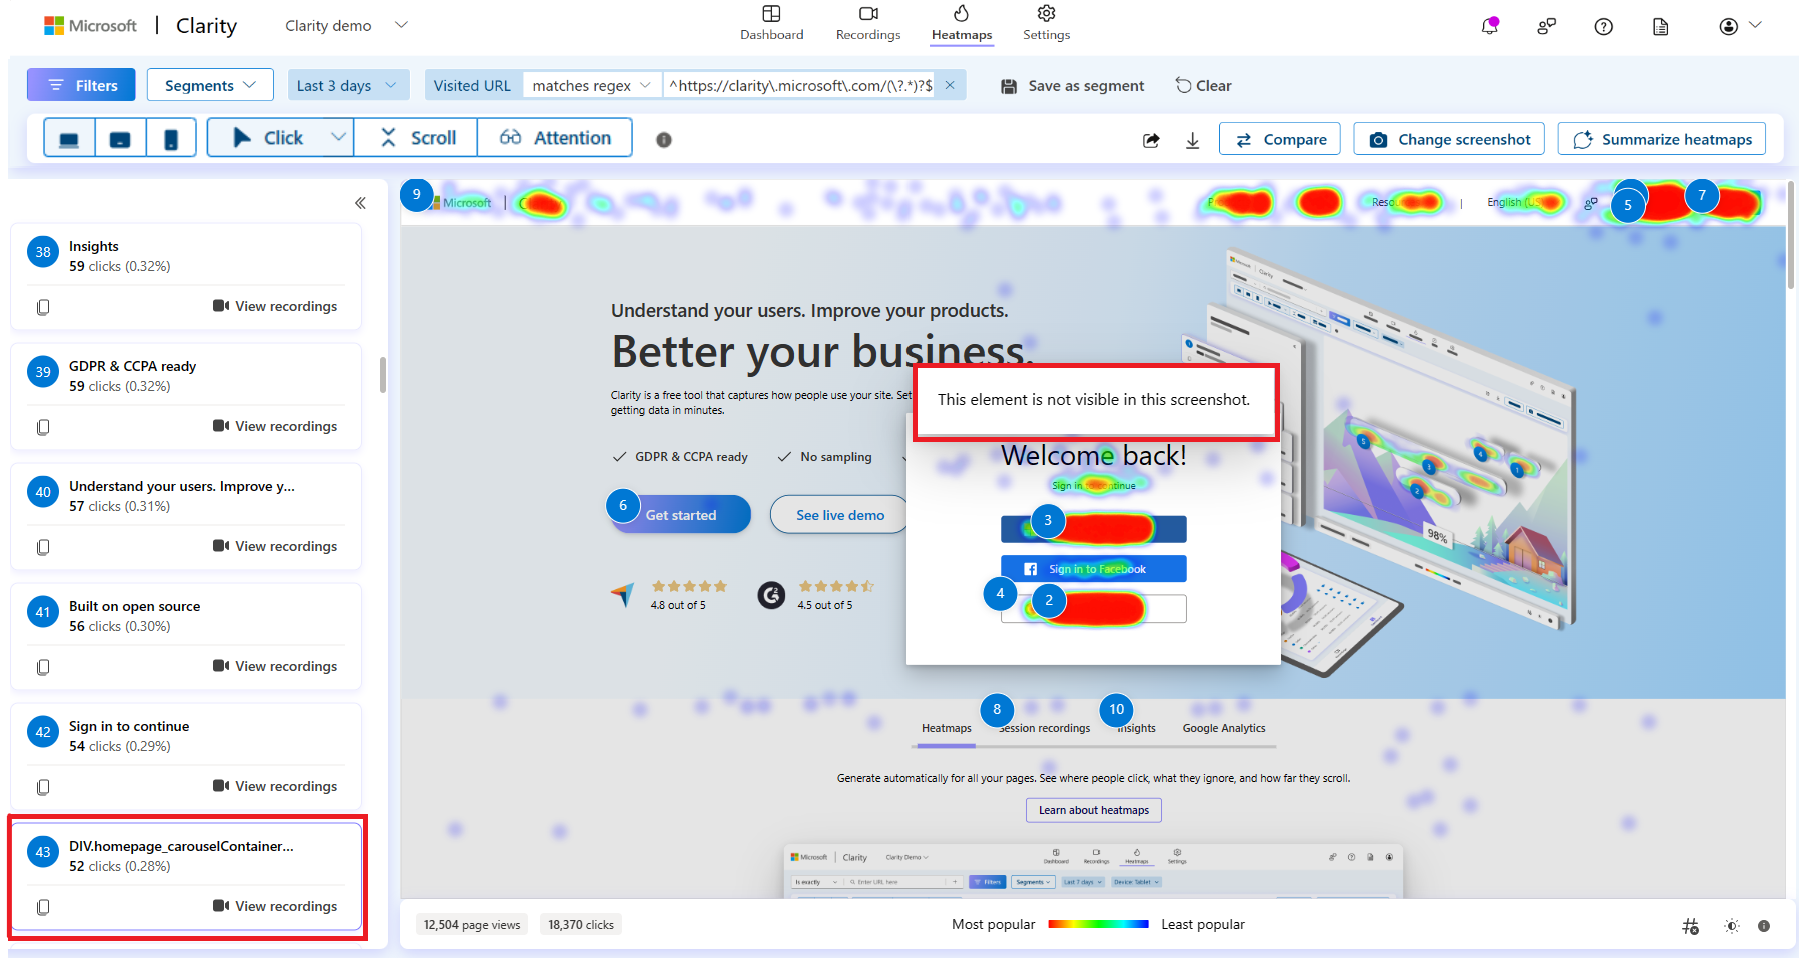Screen dimensions: 1799x958
Task: Click the Most popular color gradient legend
Action: (1098, 924)
